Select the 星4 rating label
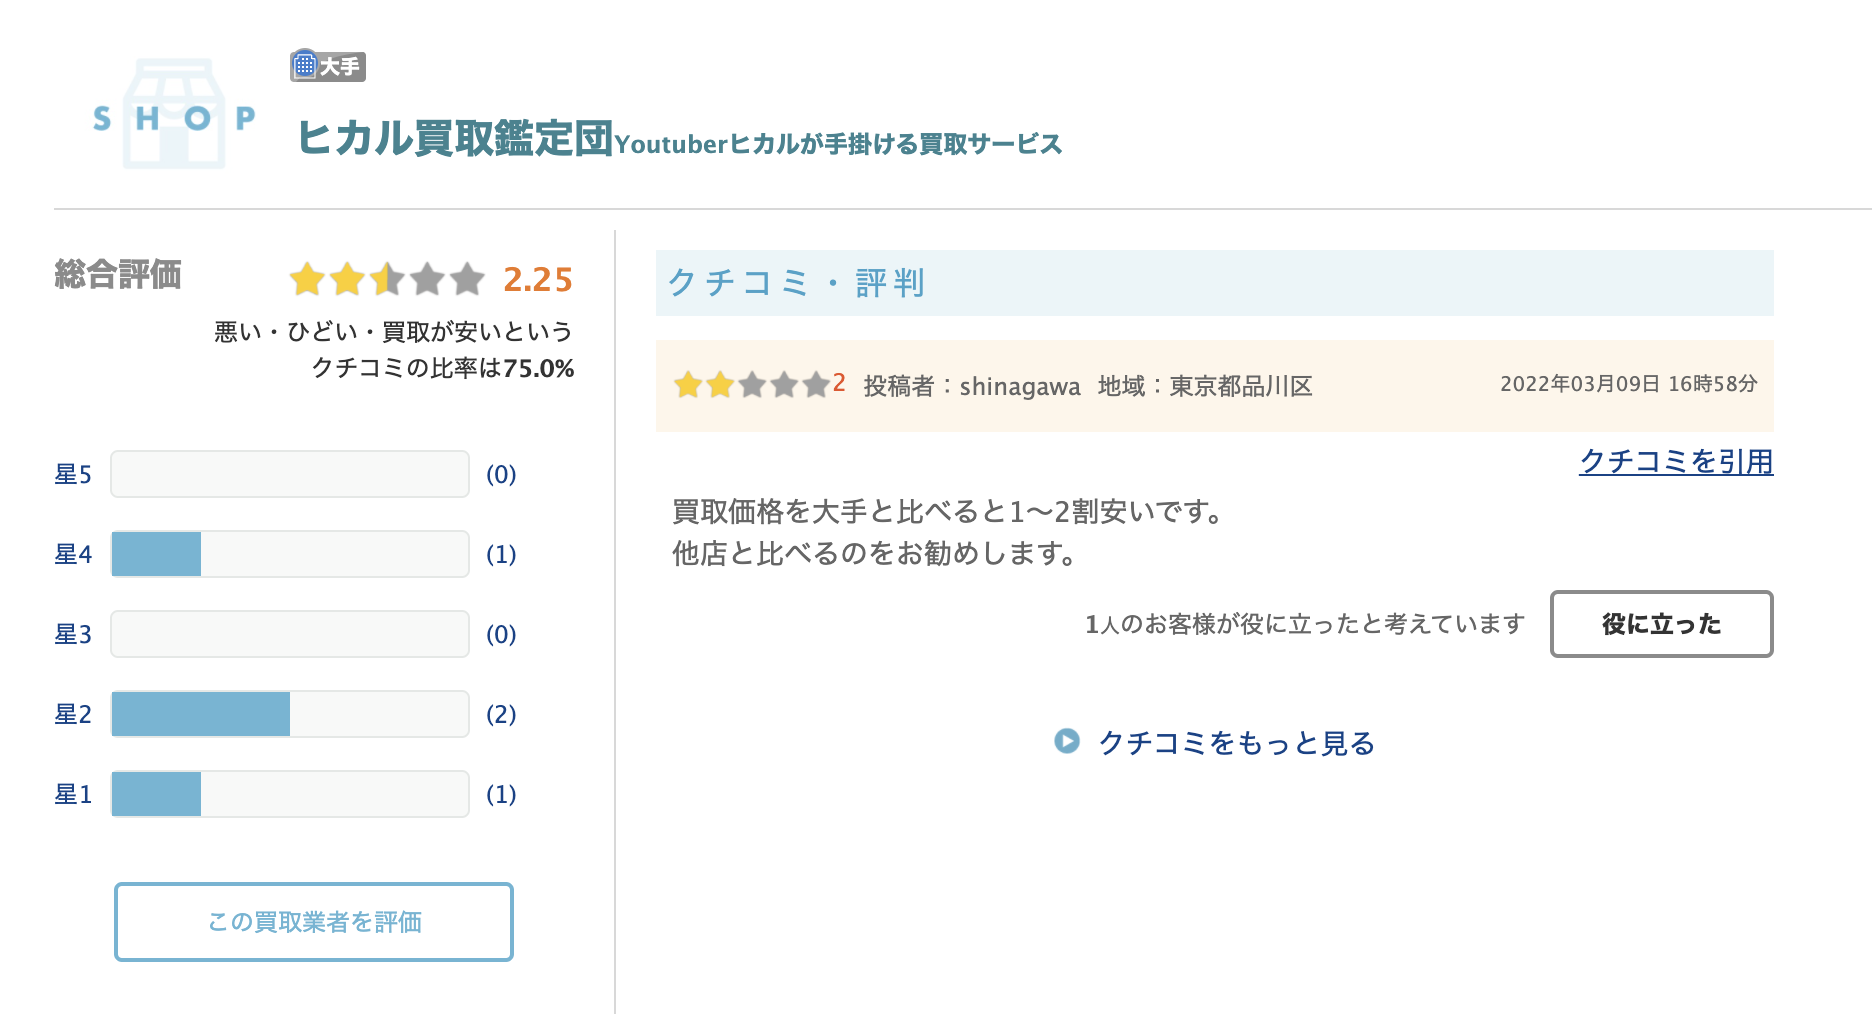The width and height of the screenshot is (1872, 1014). point(73,554)
